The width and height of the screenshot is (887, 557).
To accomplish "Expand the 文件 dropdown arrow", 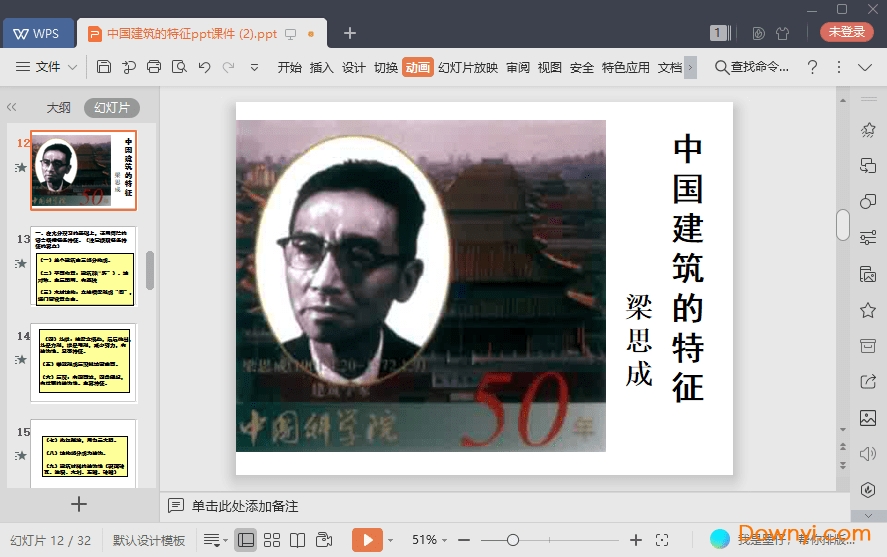I will 72,67.
